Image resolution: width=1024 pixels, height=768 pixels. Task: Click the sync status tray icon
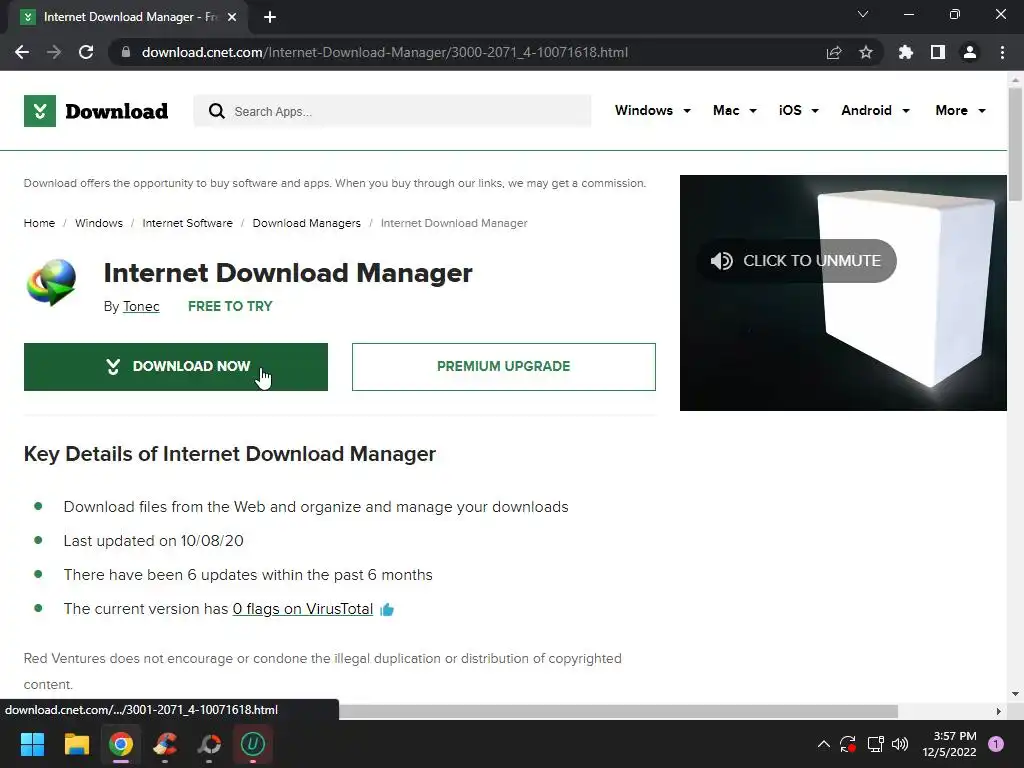848,744
